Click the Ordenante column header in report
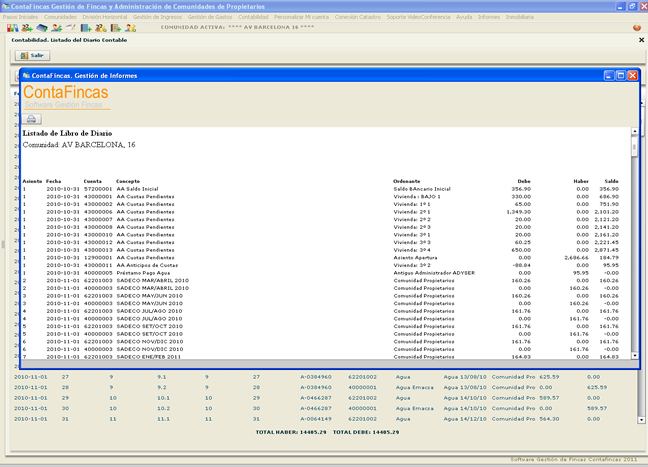 (x=407, y=181)
